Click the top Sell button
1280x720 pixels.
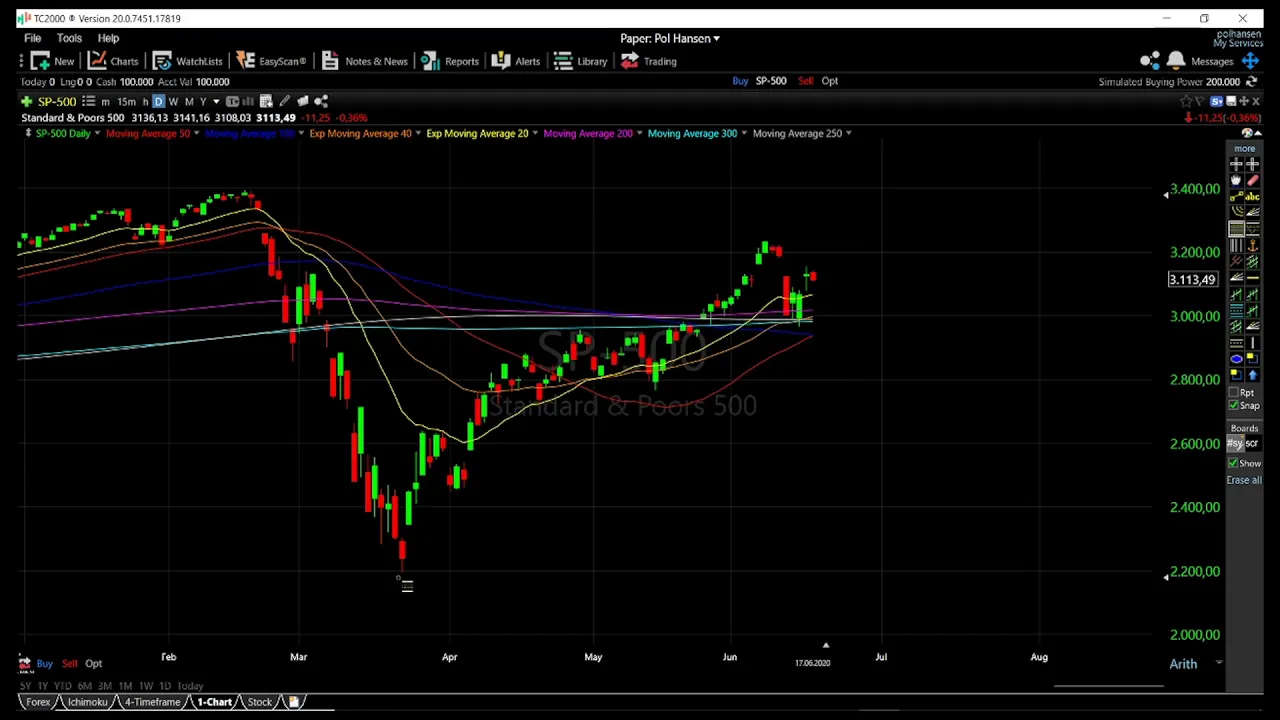coord(805,81)
